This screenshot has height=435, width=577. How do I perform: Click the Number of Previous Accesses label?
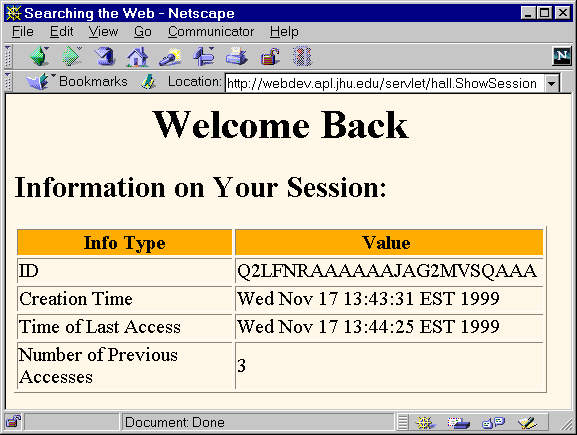tap(98, 366)
